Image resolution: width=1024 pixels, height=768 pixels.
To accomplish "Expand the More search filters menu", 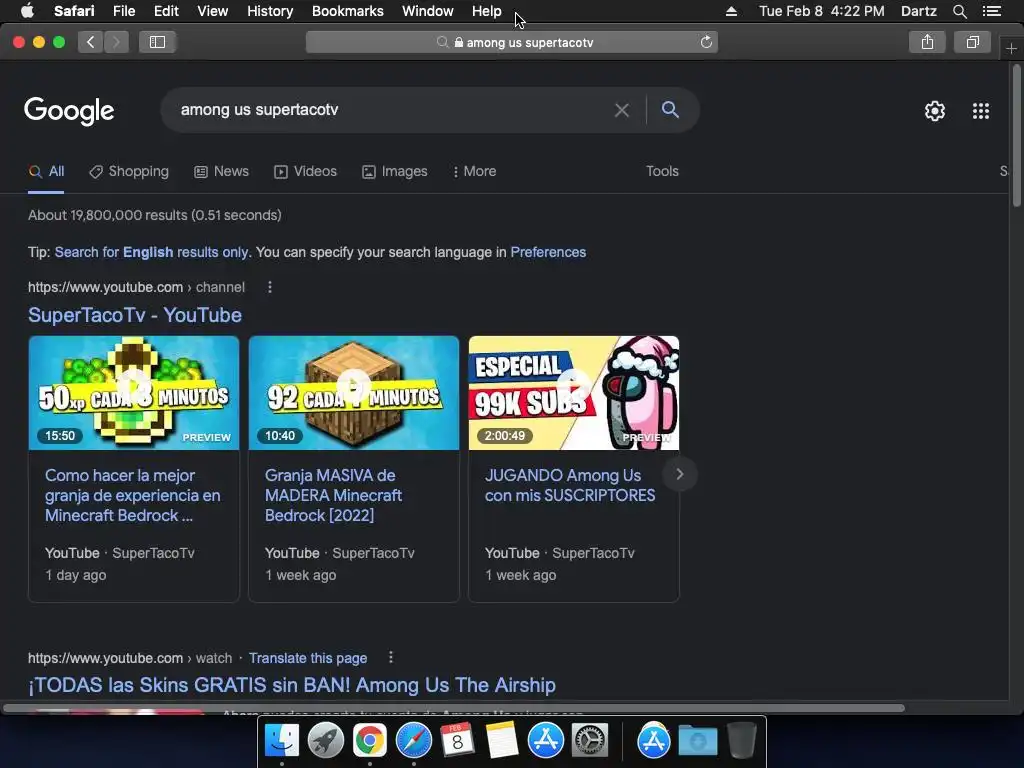I will [475, 171].
